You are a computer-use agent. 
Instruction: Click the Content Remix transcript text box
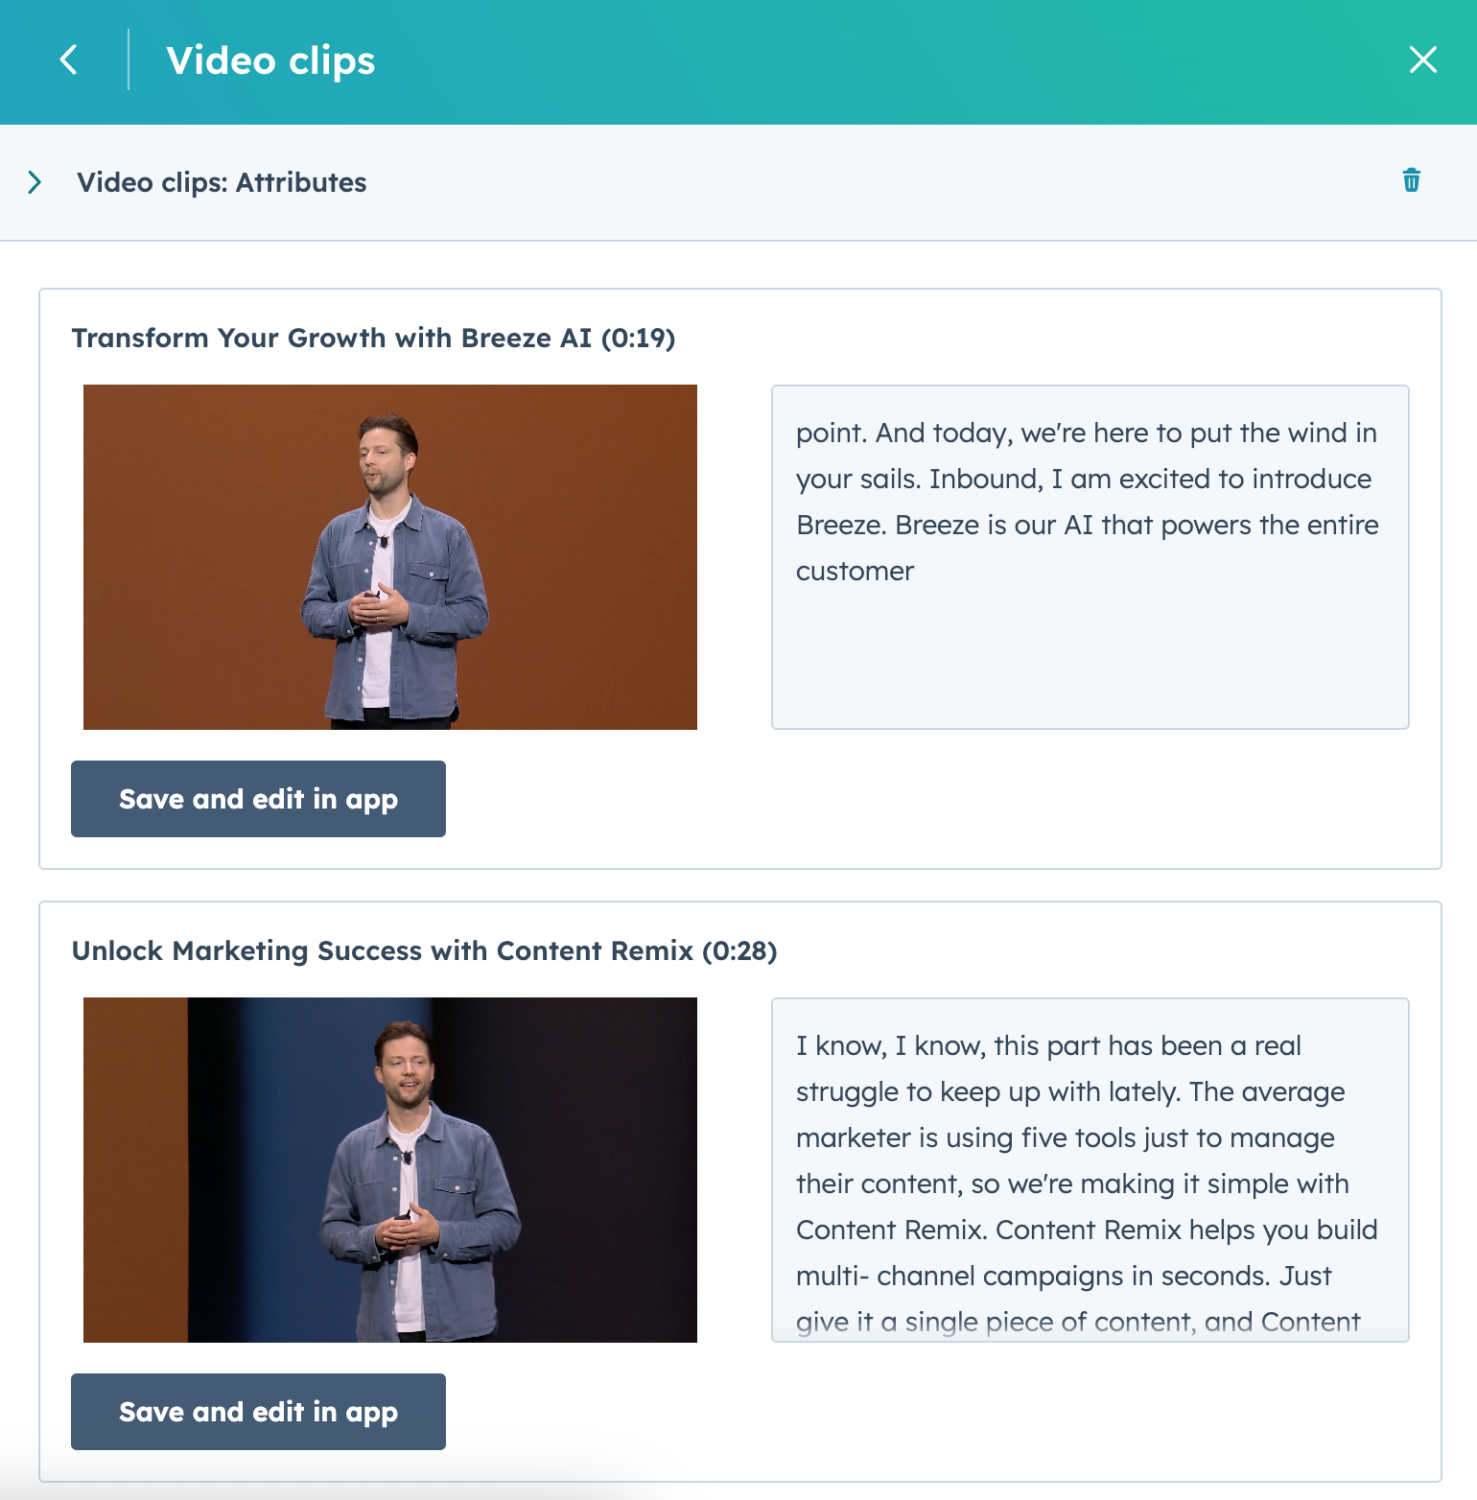1090,1170
